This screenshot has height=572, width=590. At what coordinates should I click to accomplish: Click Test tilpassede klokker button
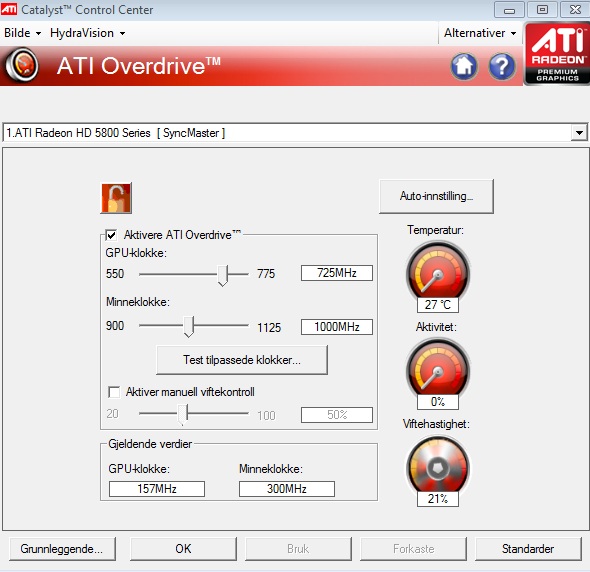pyautogui.click(x=242, y=360)
